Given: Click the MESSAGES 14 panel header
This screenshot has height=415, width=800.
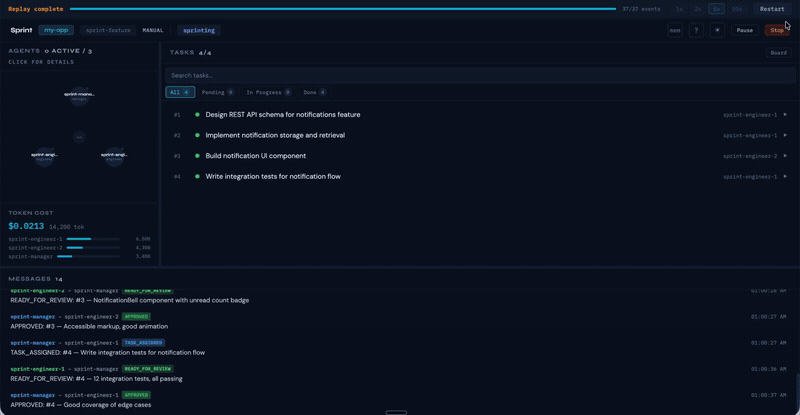Looking at the screenshot, I should click(x=36, y=279).
